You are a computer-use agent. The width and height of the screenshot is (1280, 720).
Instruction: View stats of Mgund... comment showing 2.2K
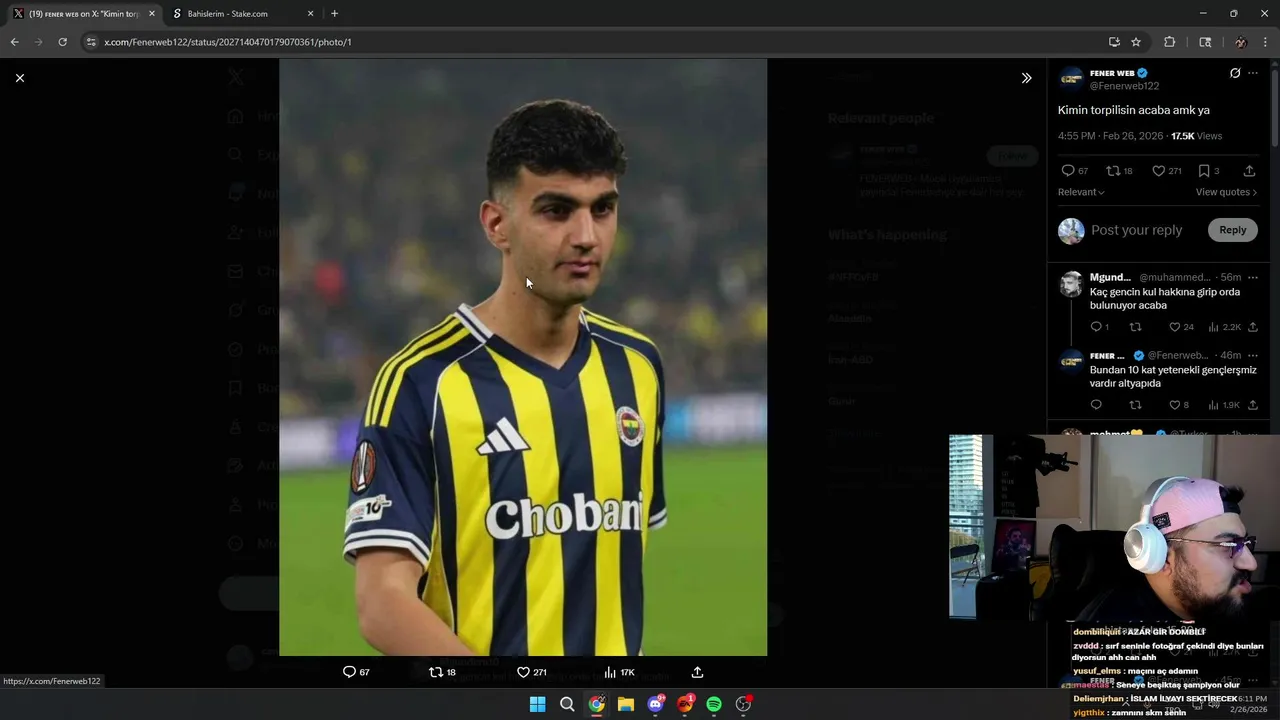click(1224, 327)
